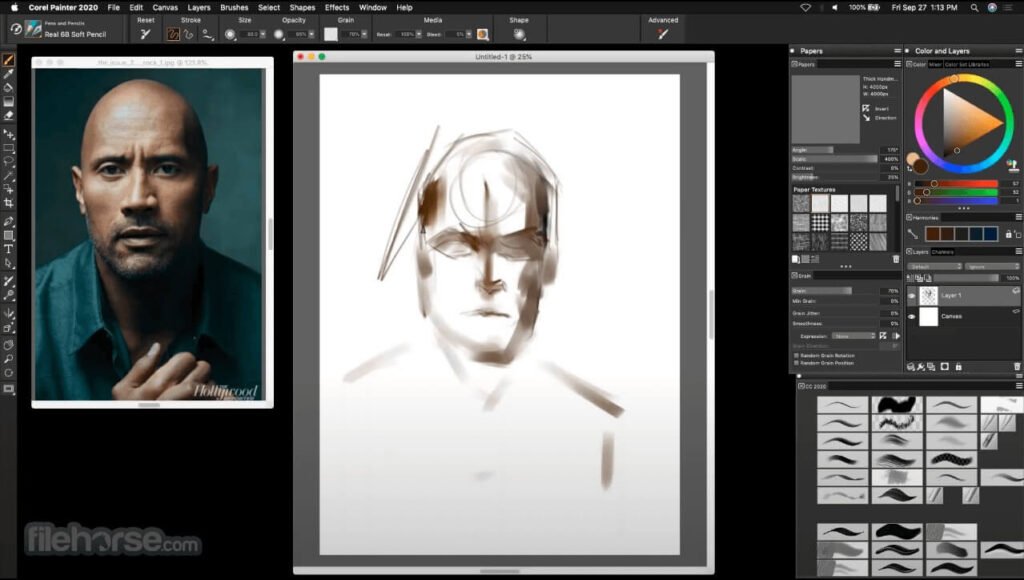This screenshot has width=1024, height=580.
Task: Open the Shape brush dab options
Action: pyautogui.click(x=519, y=34)
